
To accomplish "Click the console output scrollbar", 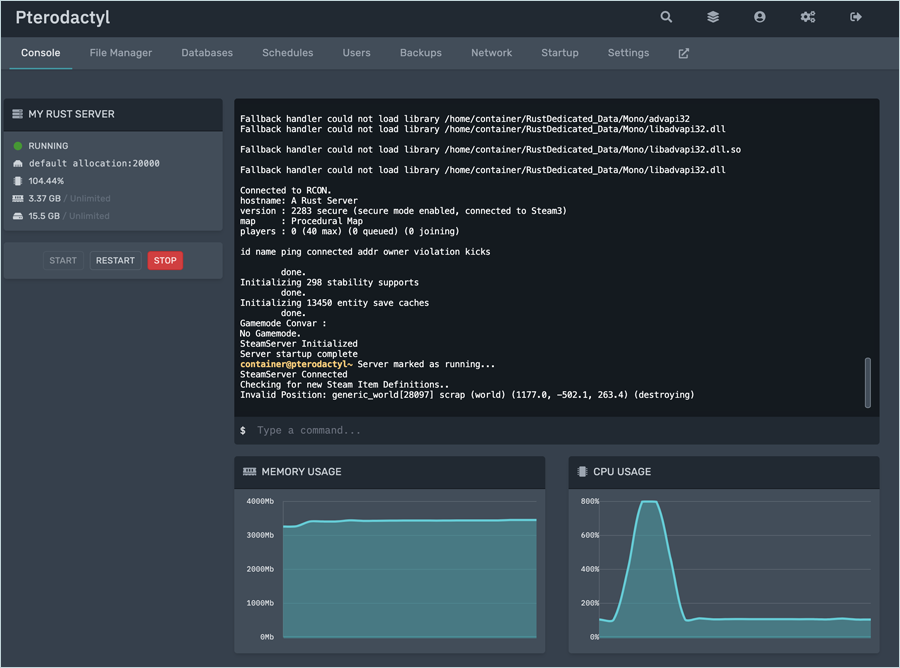I will point(867,382).
